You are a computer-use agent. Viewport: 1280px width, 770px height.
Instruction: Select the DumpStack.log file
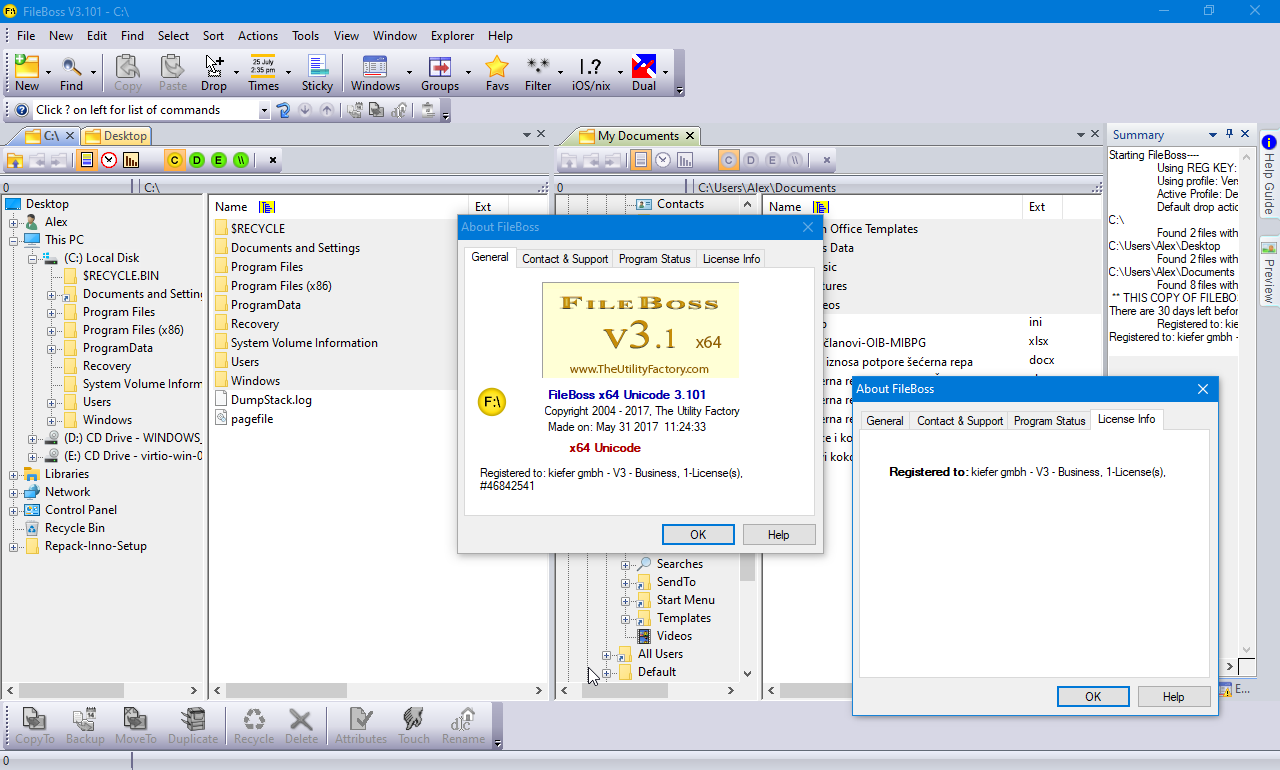(271, 400)
